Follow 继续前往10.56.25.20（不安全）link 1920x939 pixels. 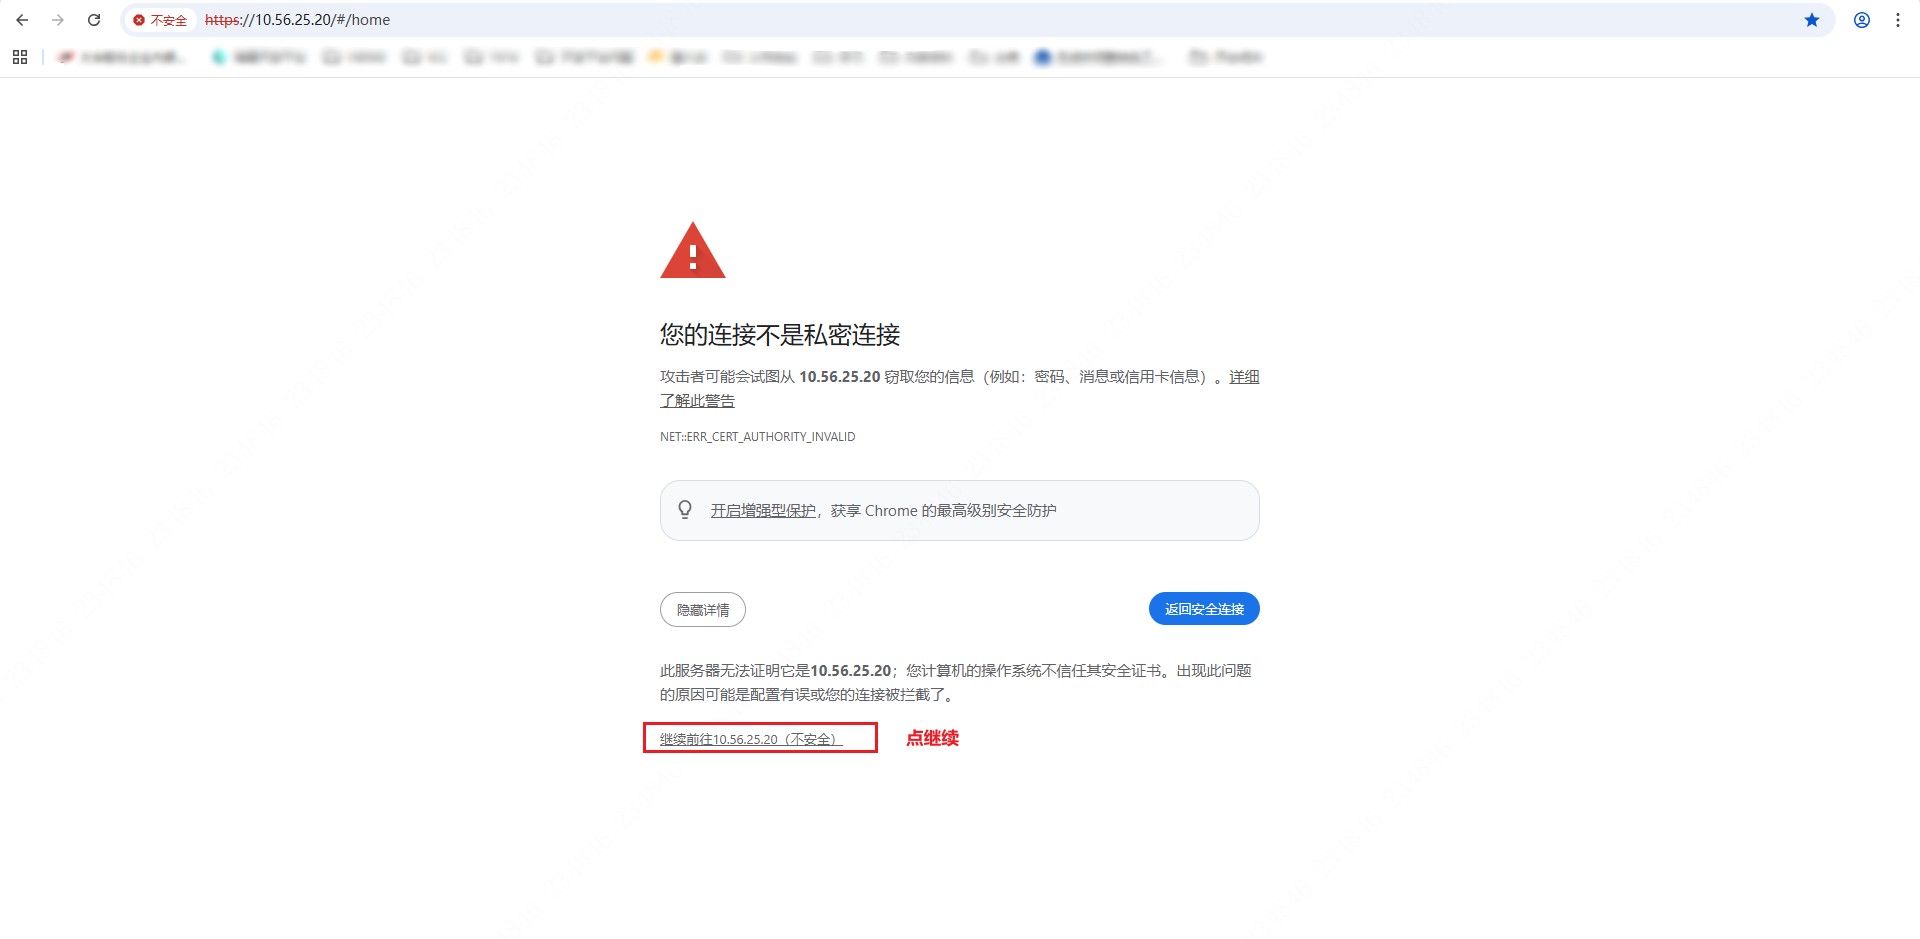click(x=751, y=739)
